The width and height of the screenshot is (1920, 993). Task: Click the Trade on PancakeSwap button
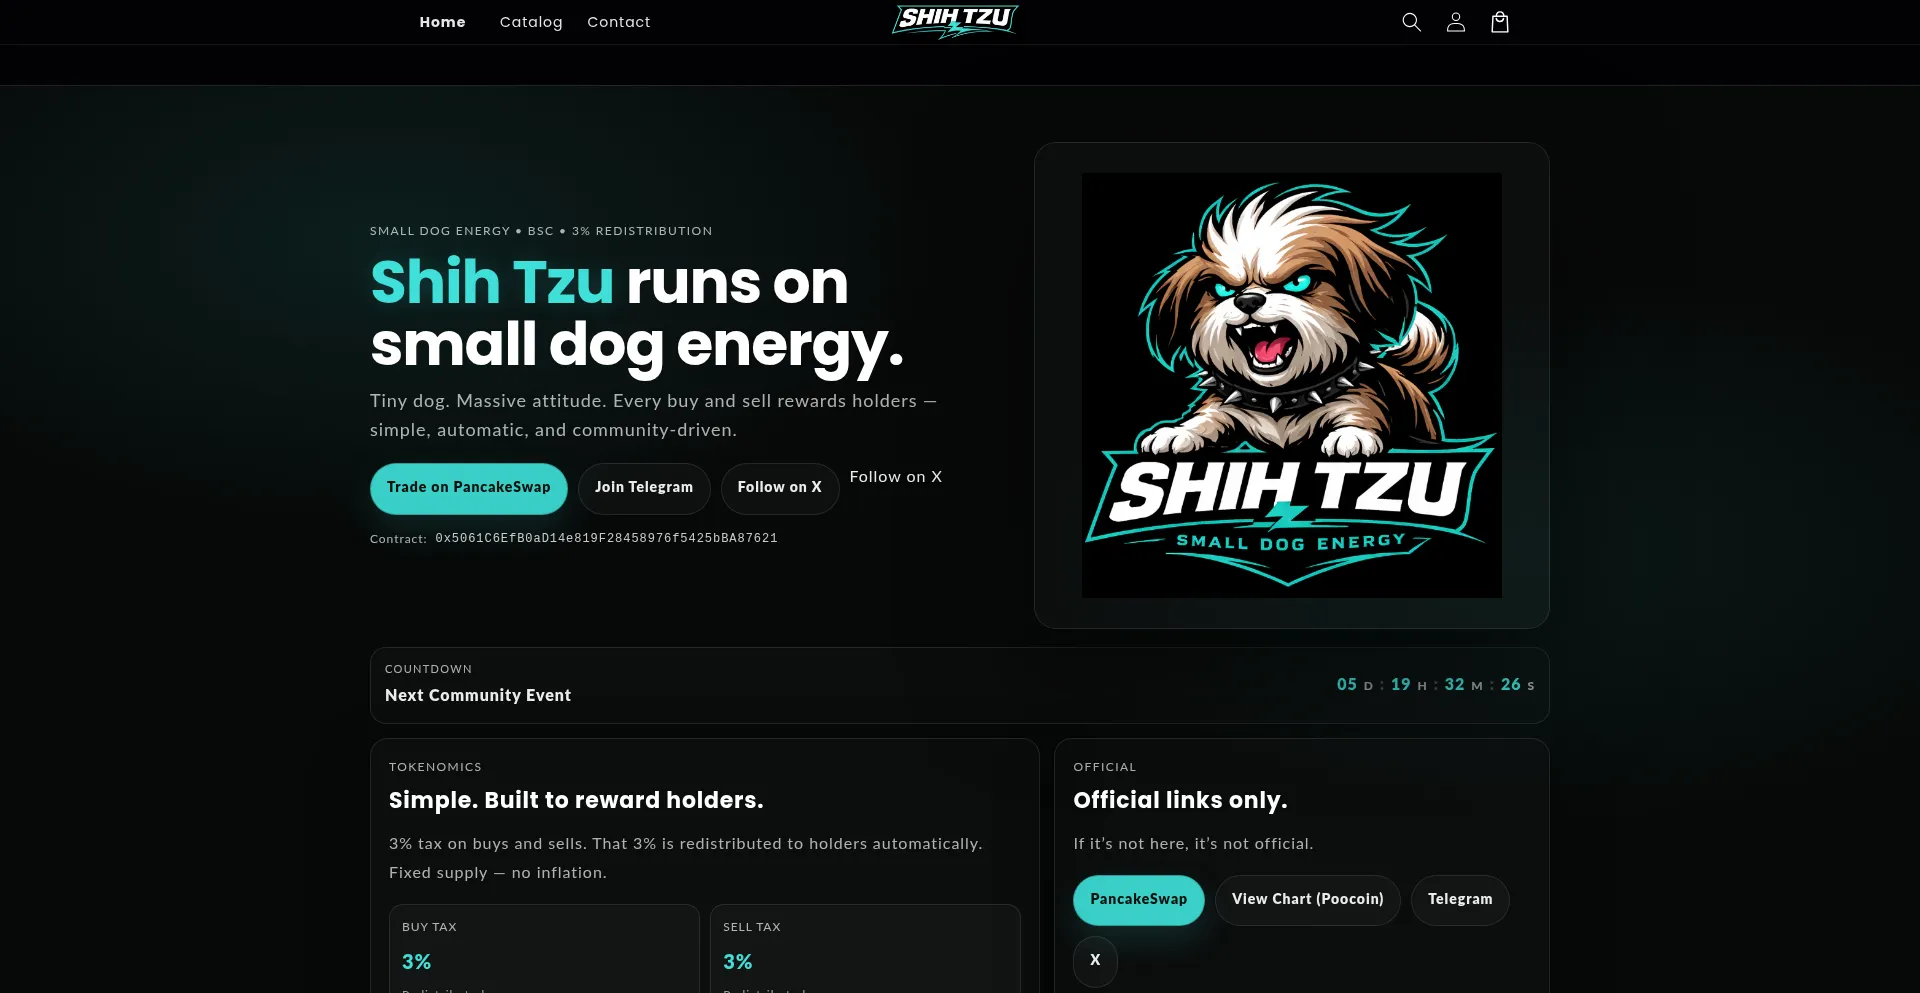click(x=469, y=488)
